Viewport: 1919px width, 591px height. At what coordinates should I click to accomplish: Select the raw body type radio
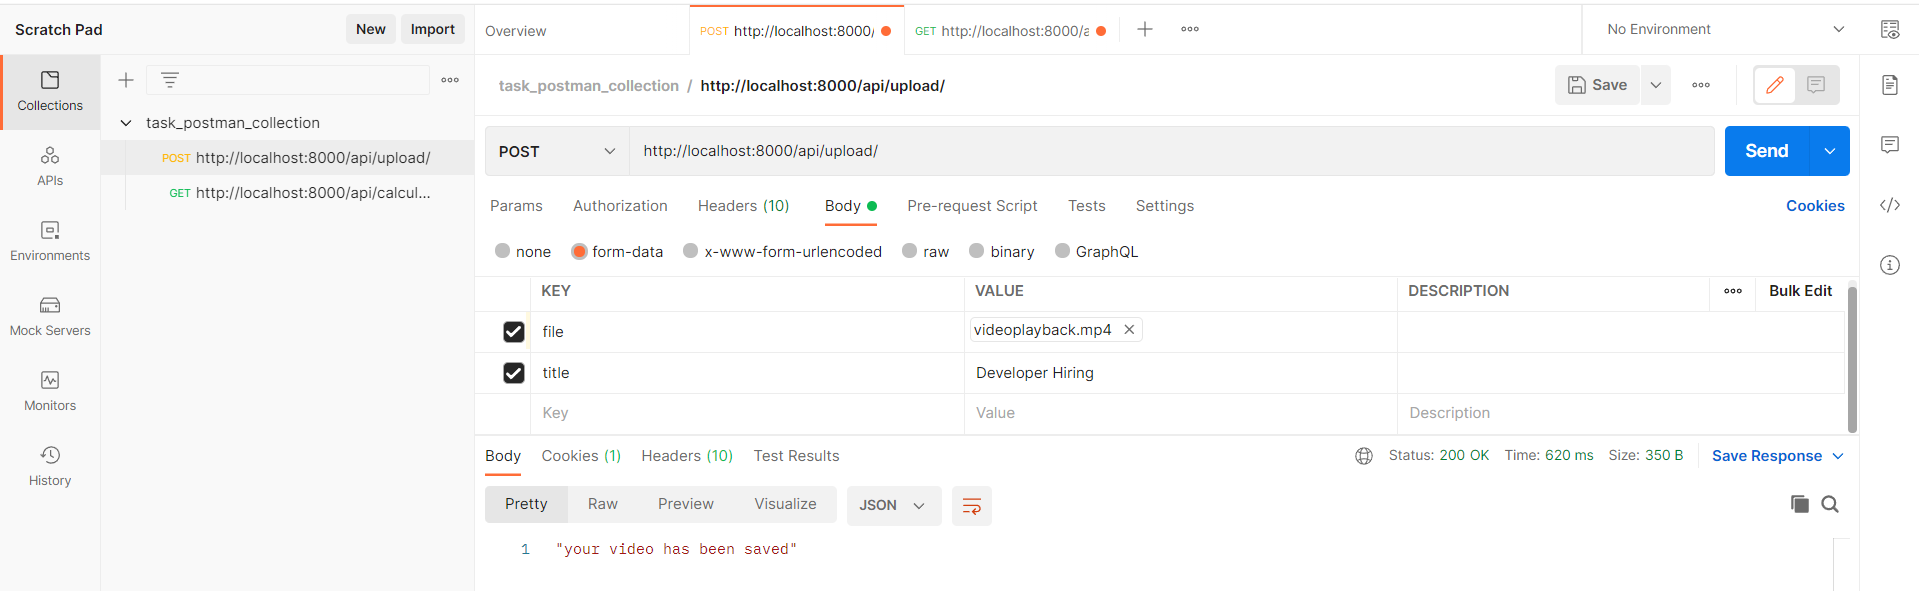click(x=909, y=251)
